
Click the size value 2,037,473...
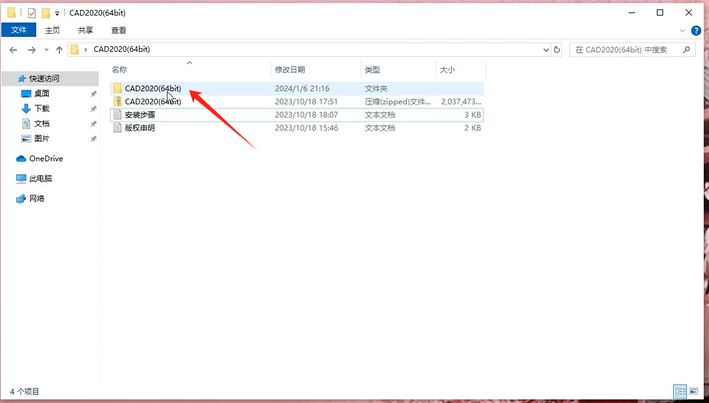coord(461,102)
